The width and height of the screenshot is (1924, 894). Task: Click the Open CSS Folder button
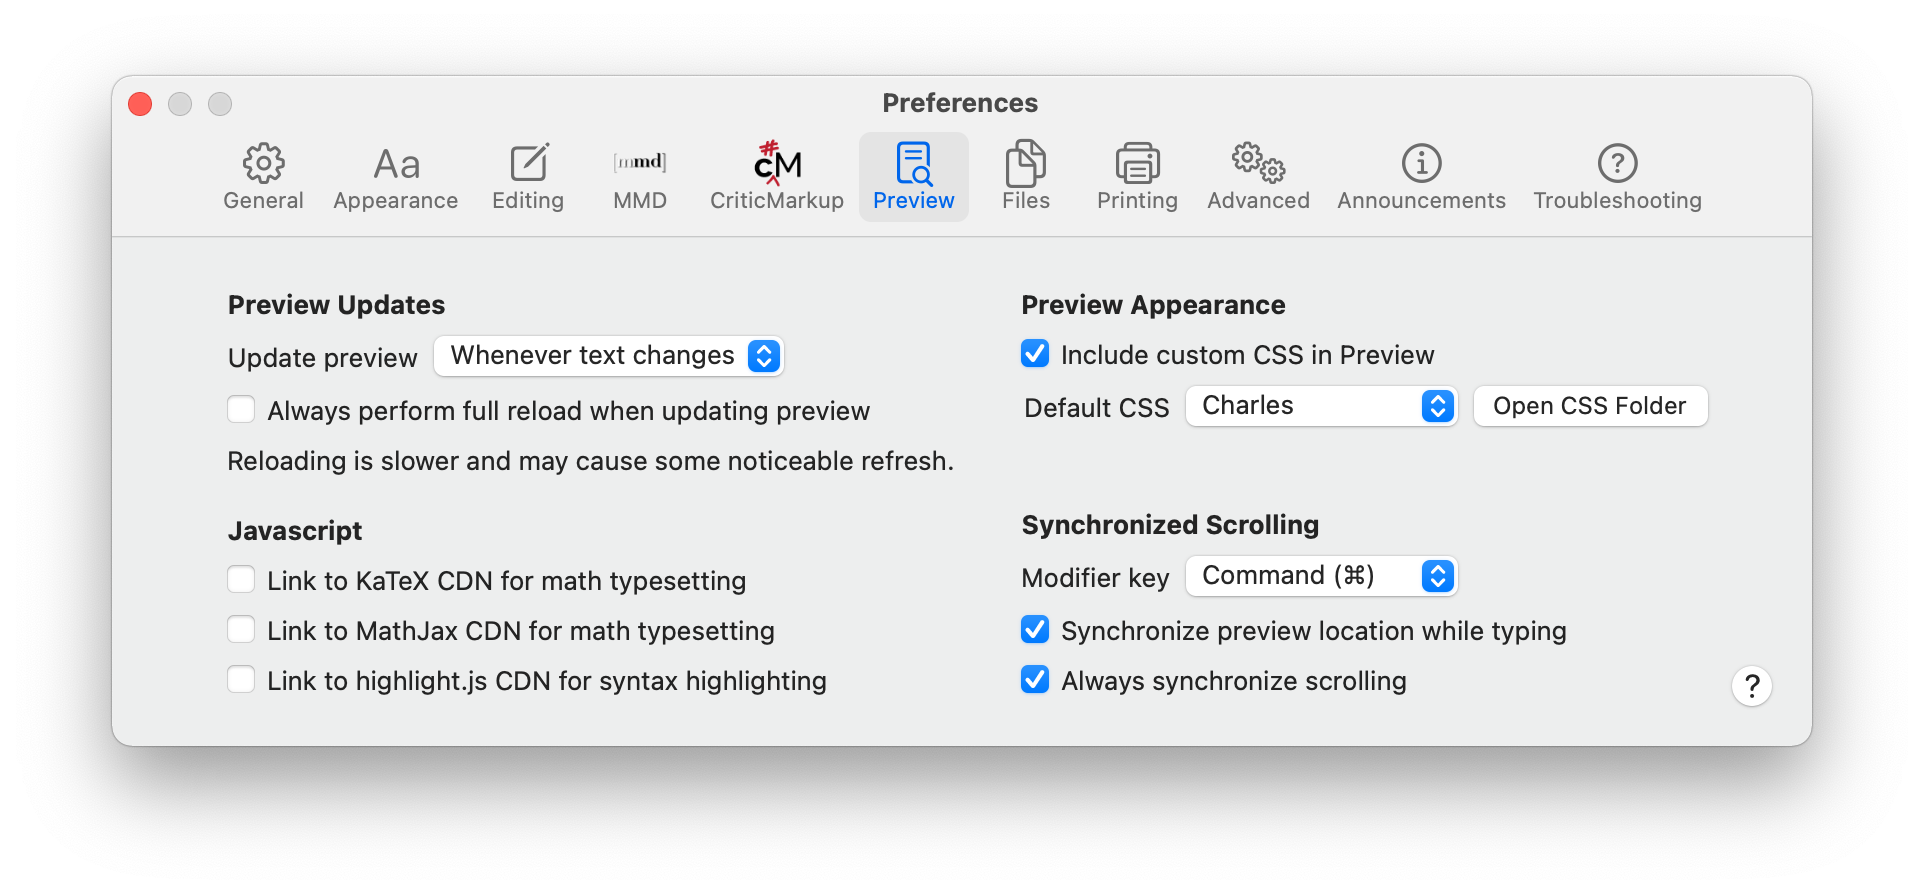(x=1590, y=406)
